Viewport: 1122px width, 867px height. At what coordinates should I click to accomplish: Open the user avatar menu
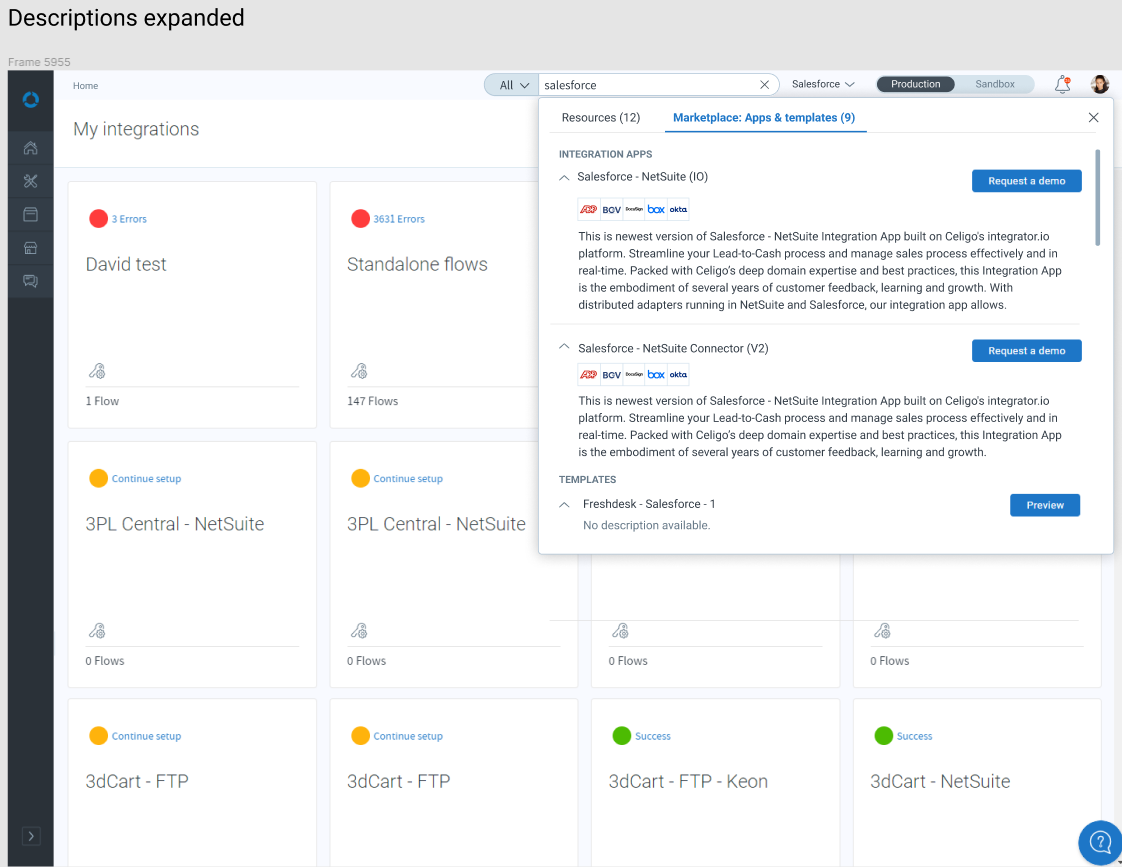1100,85
